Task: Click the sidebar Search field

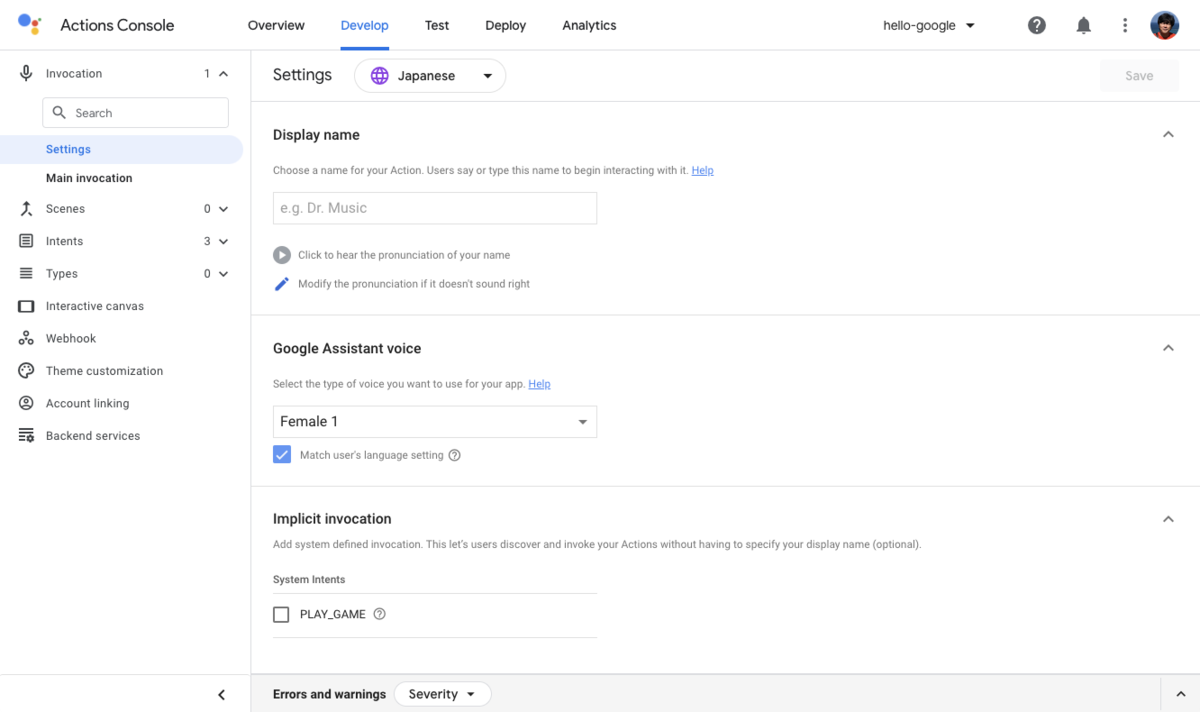Action: [135, 113]
